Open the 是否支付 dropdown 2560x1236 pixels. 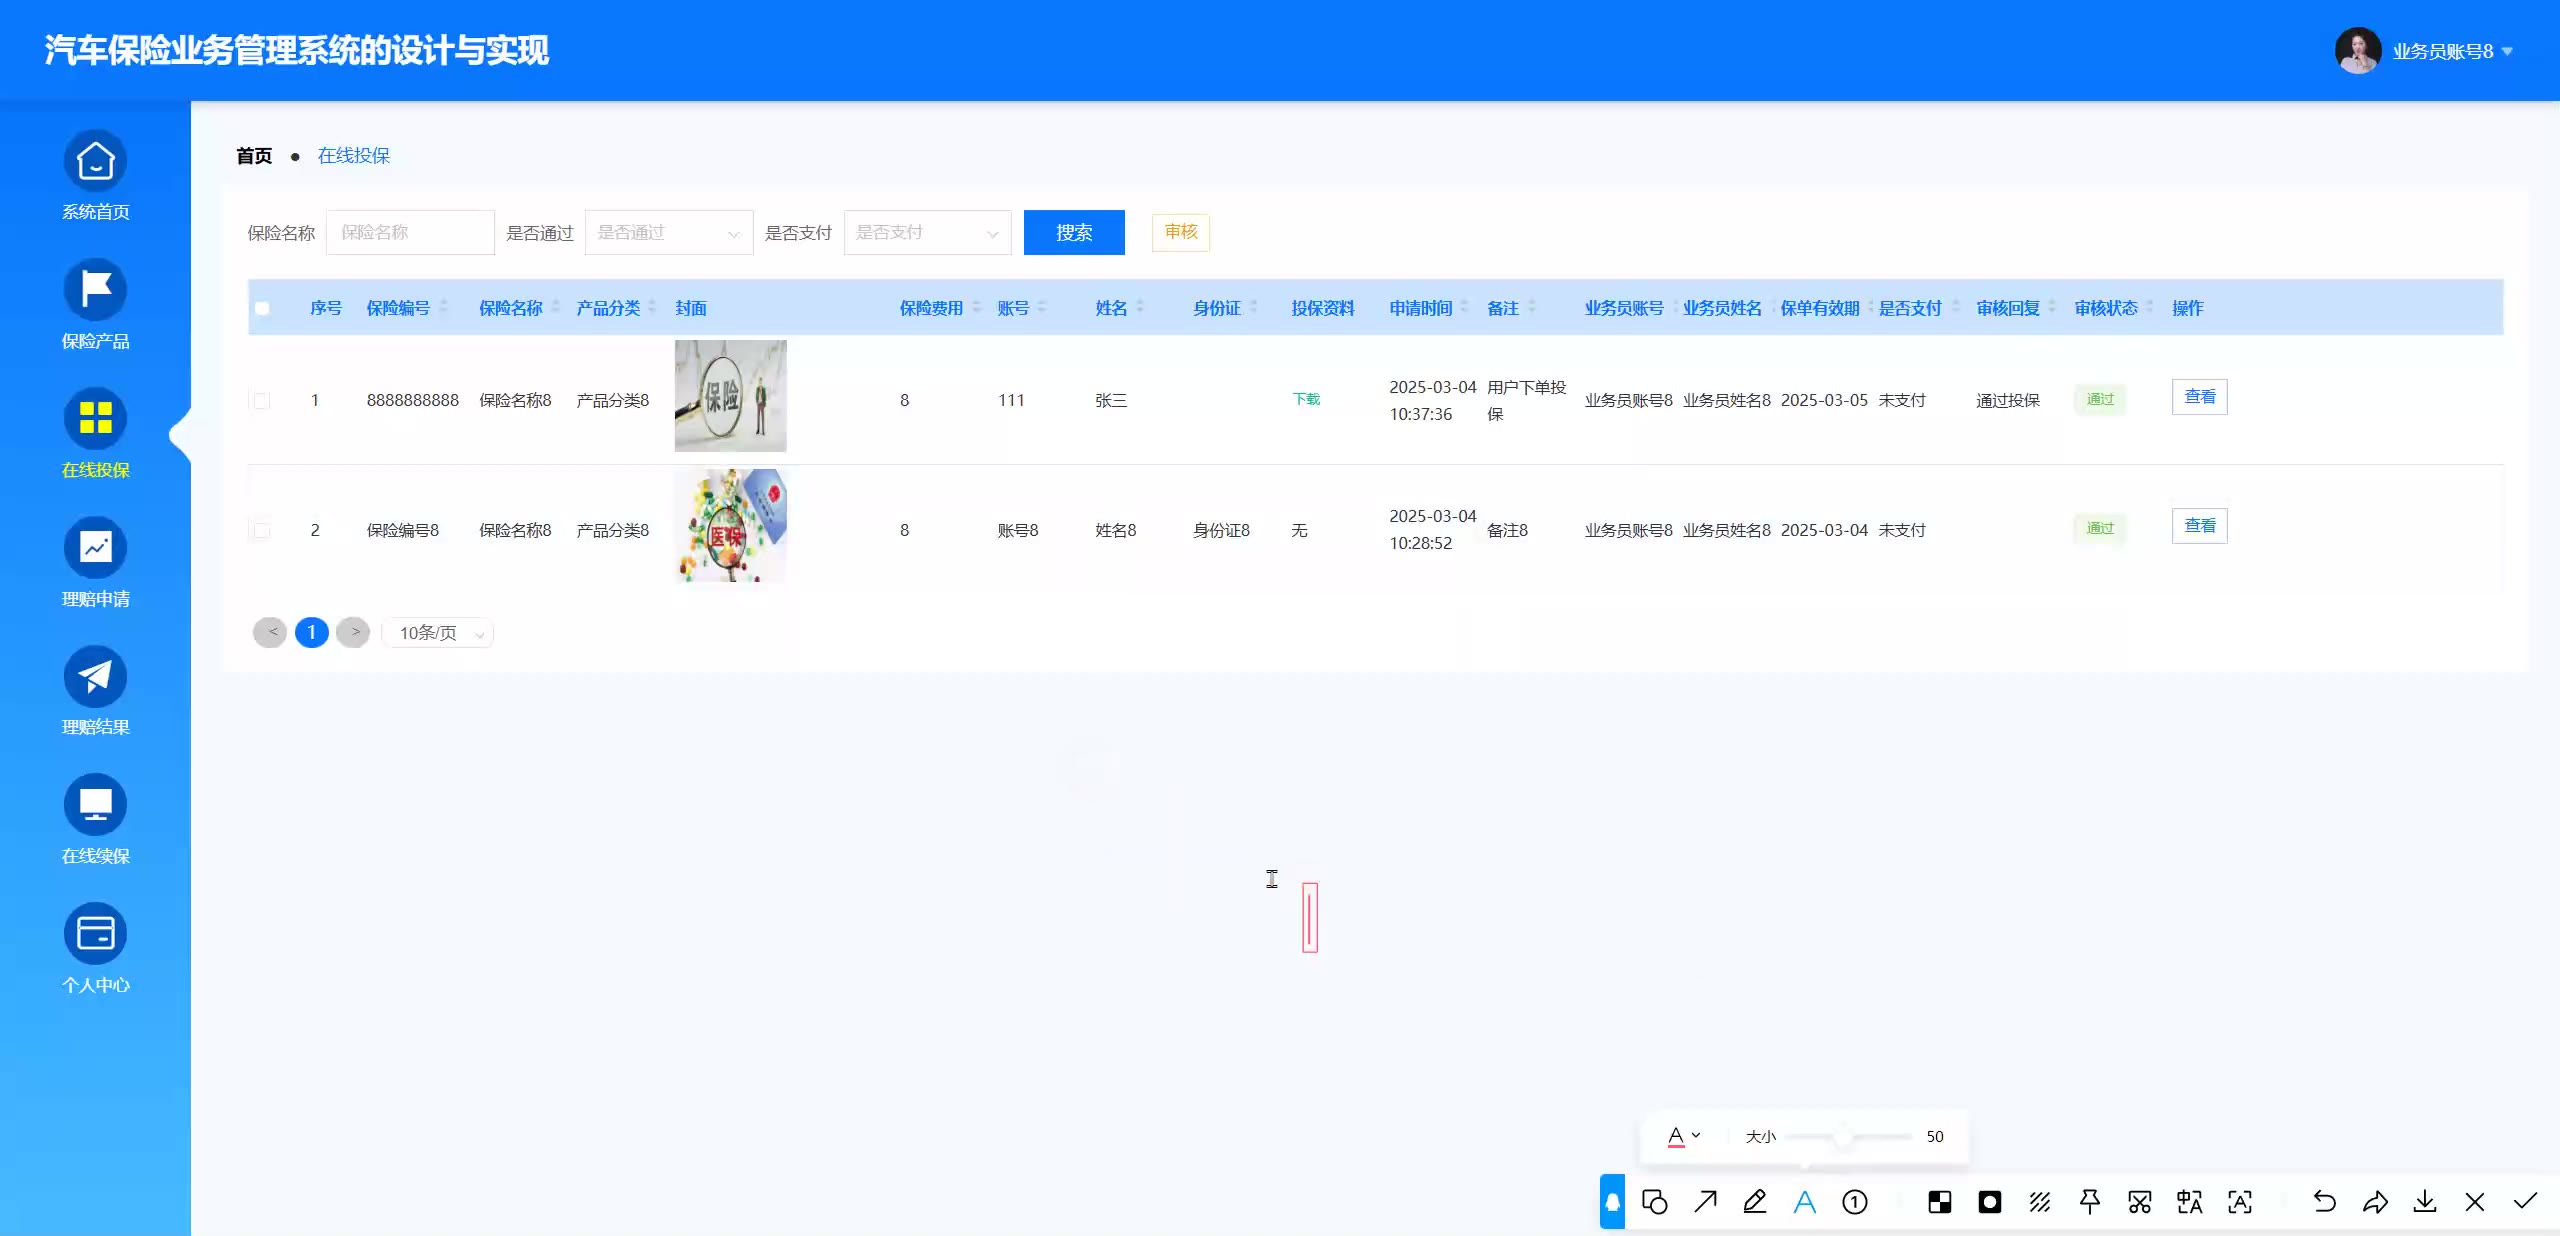(927, 233)
